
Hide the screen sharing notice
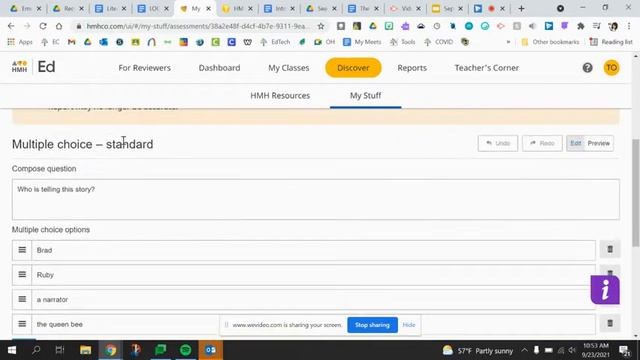coord(409,325)
